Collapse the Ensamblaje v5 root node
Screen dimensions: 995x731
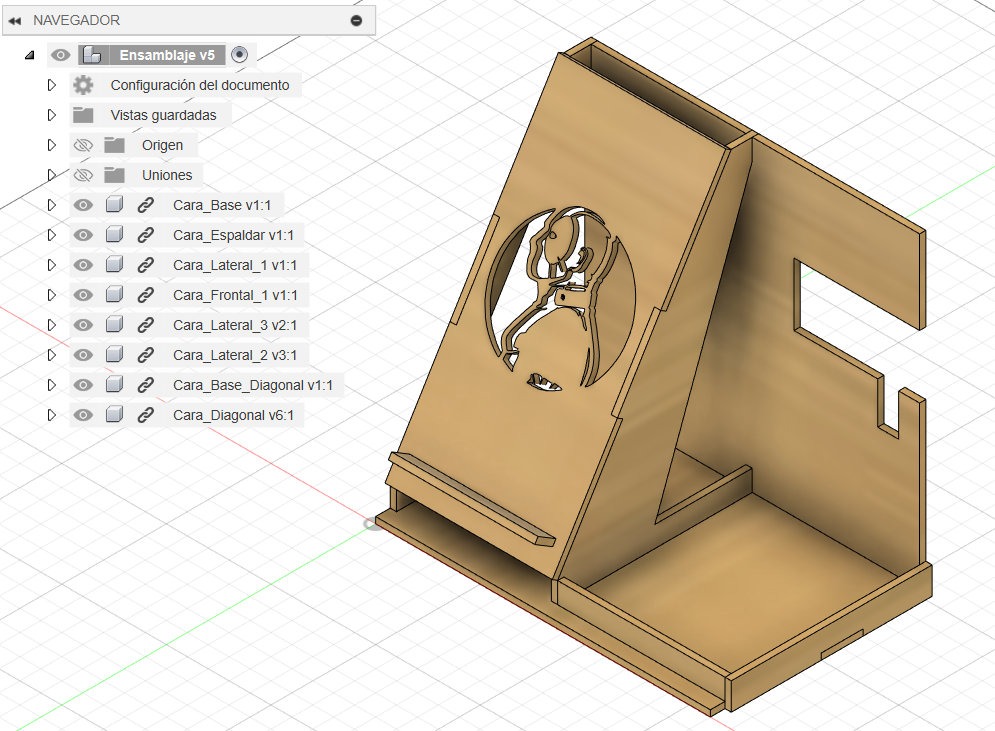point(29,55)
